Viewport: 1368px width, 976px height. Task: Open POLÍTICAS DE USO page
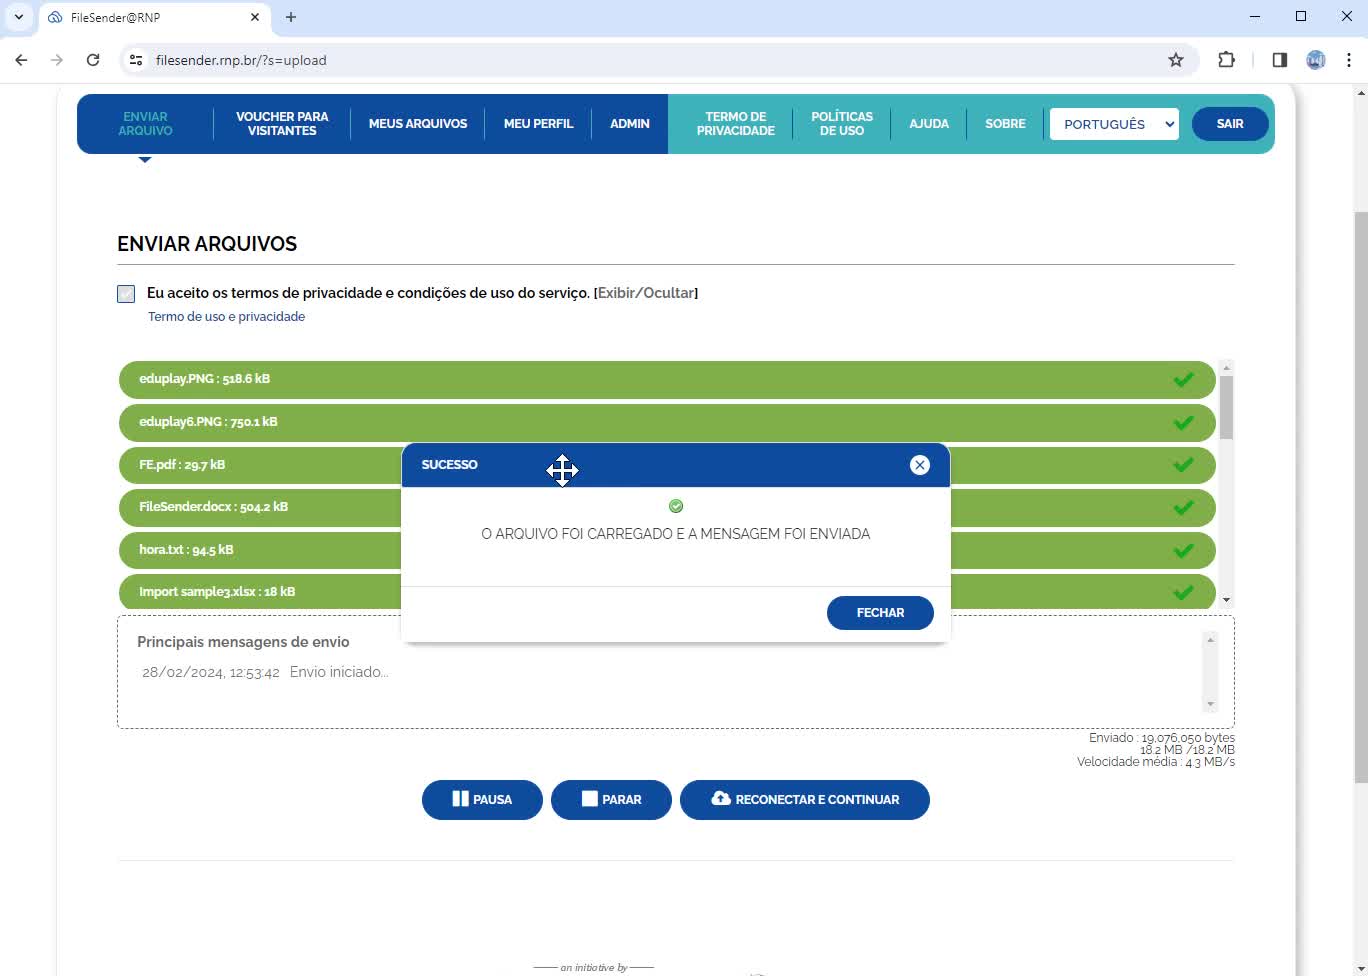pyautogui.click(x=842, y=124)
